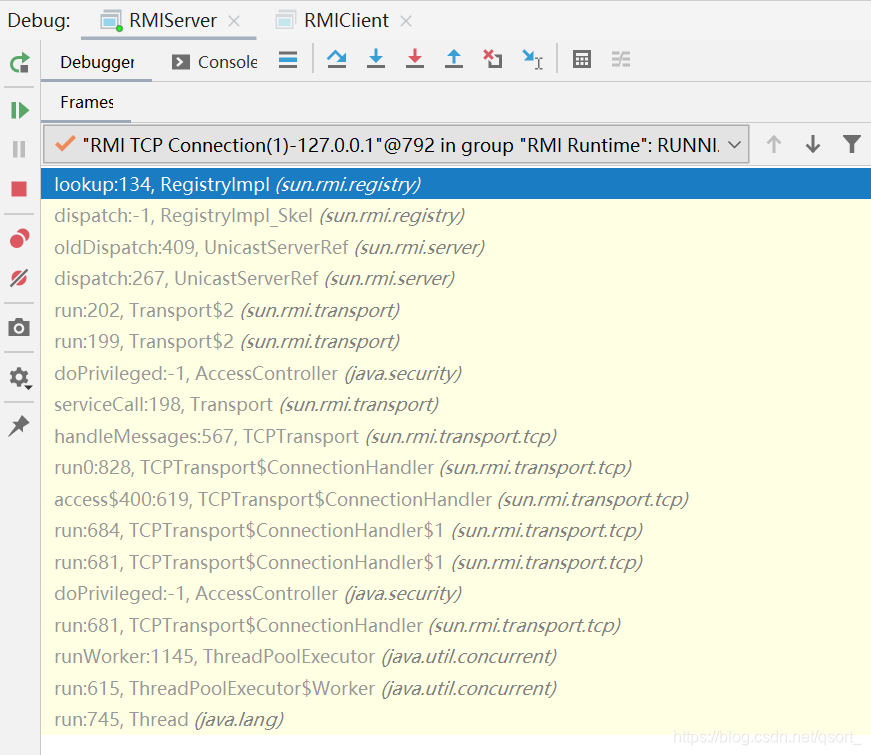Close the RMIServer tab
The image size is (871, 755).
pos(234,21)
